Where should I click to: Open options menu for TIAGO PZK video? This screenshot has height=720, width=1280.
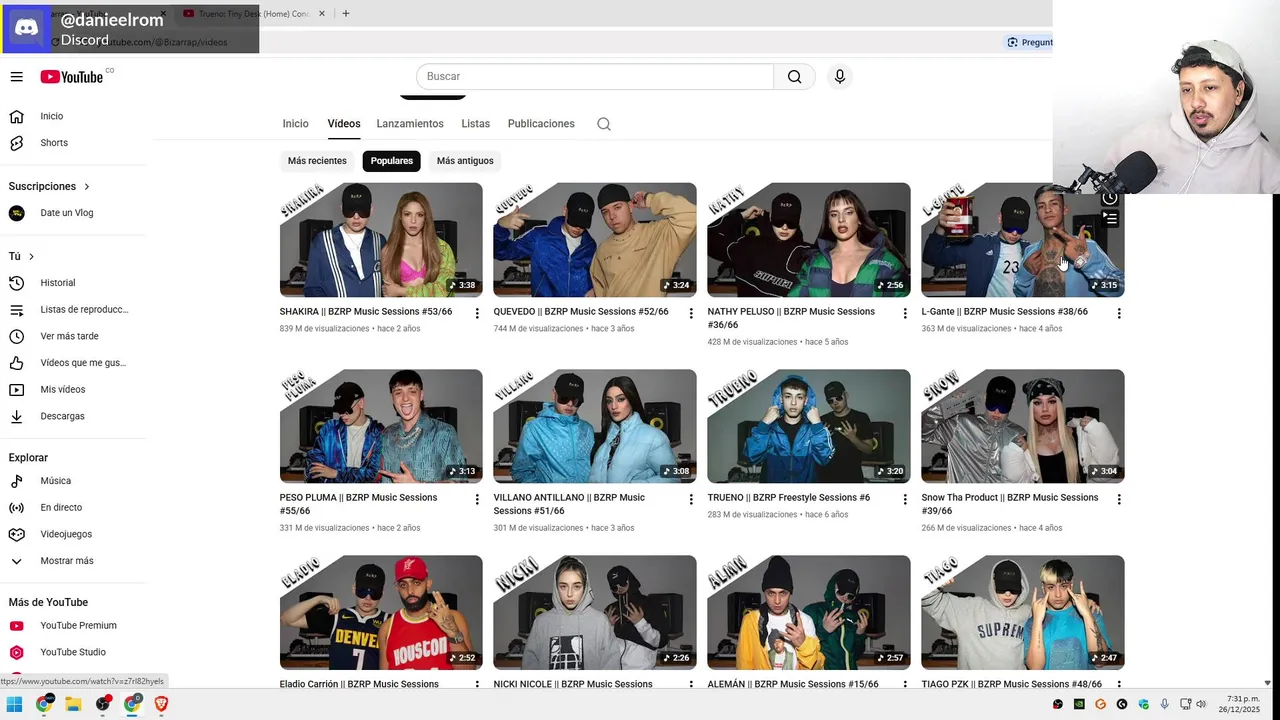click(x=1119, y=684)
